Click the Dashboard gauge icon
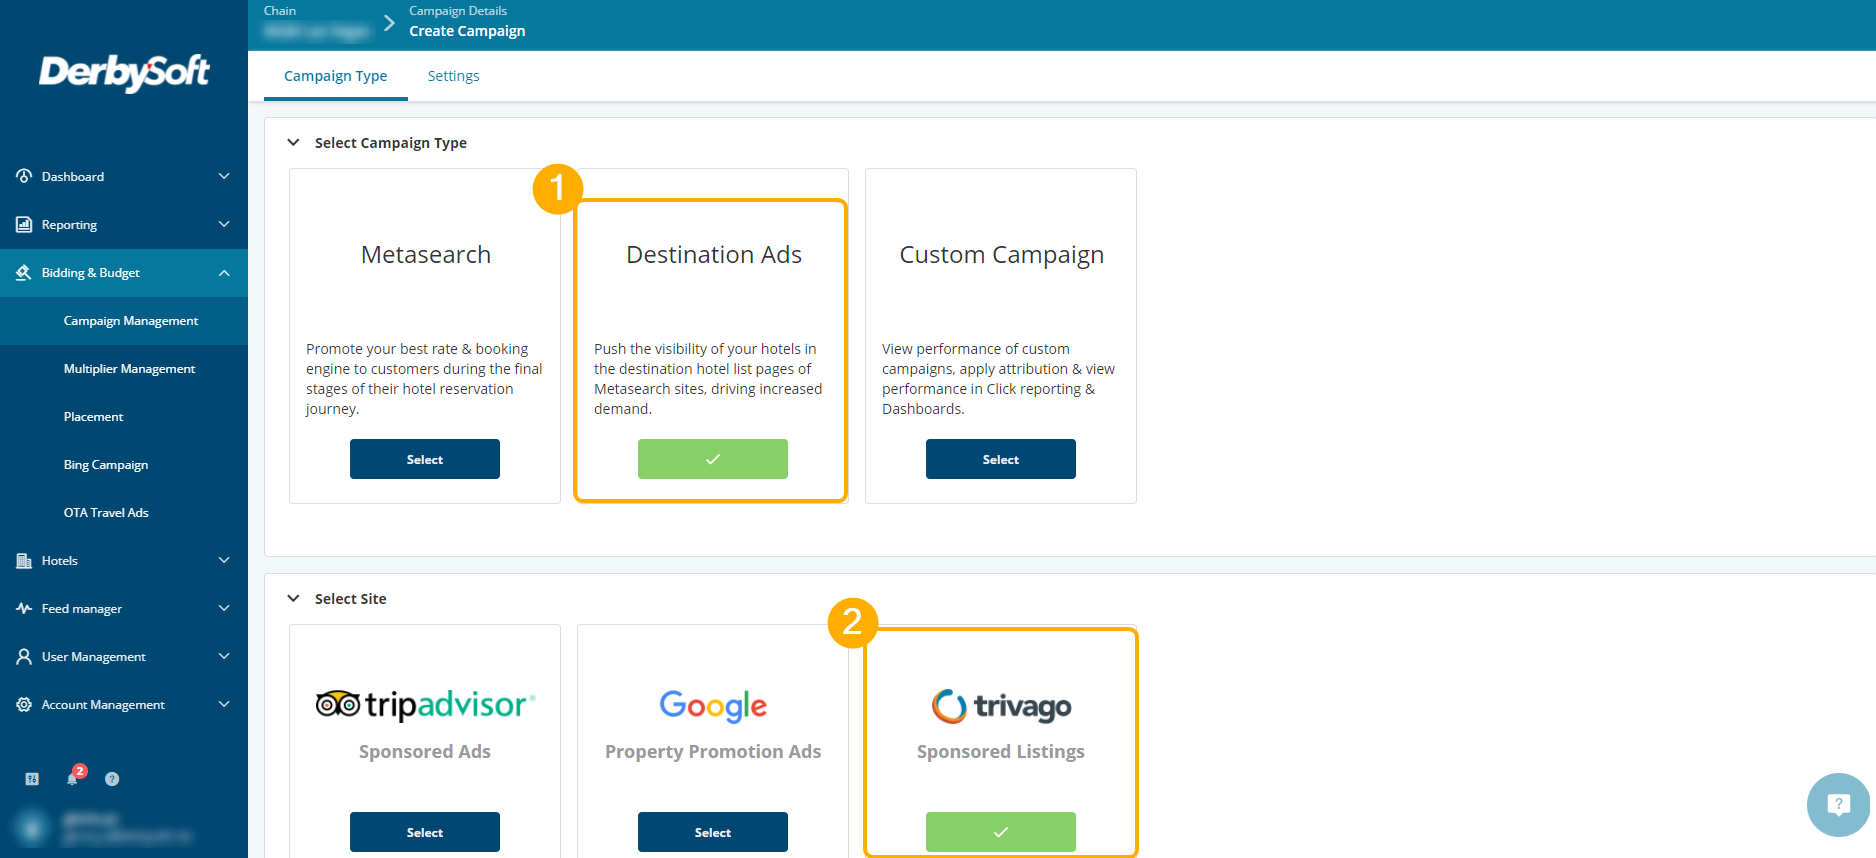 24,176
